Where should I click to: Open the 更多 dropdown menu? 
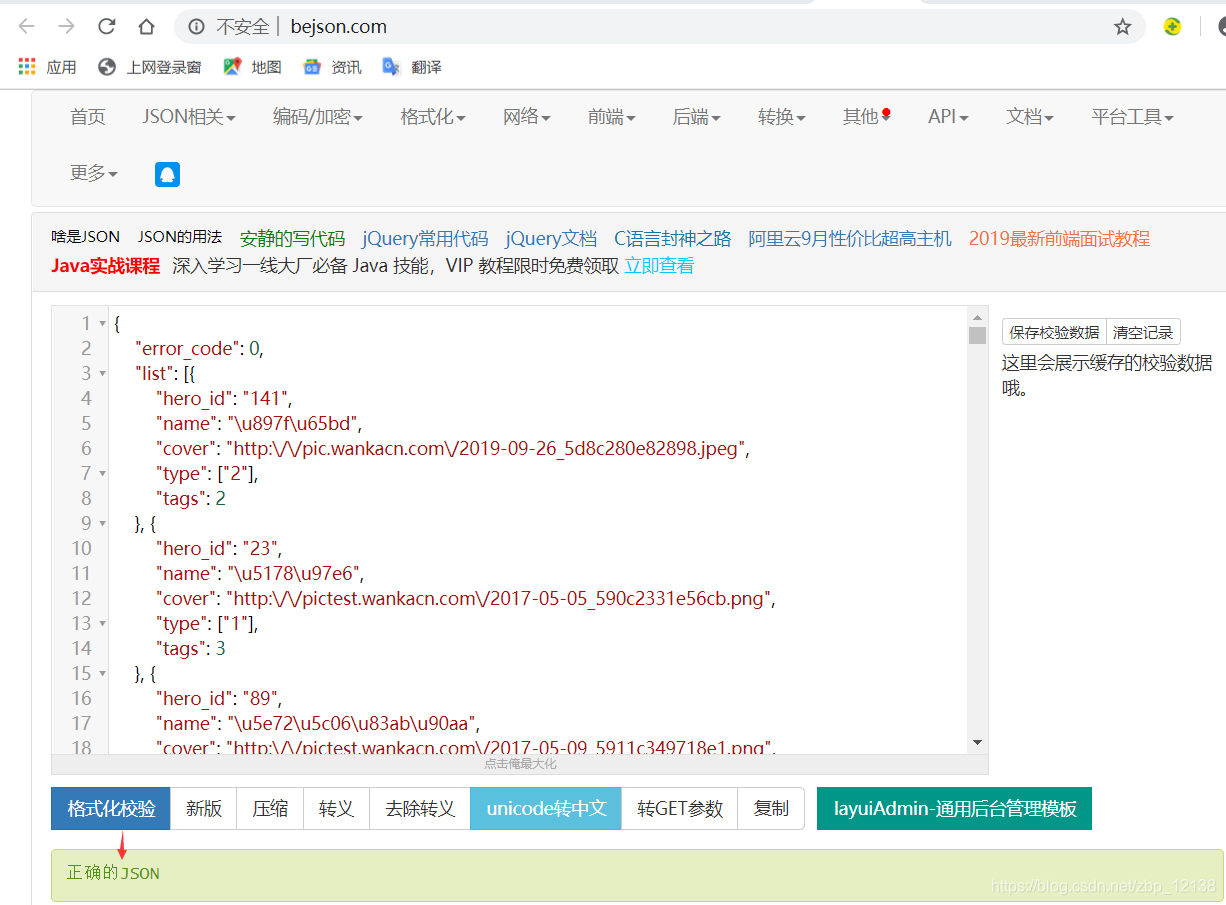pyautogui.click(x=94, y=173)
